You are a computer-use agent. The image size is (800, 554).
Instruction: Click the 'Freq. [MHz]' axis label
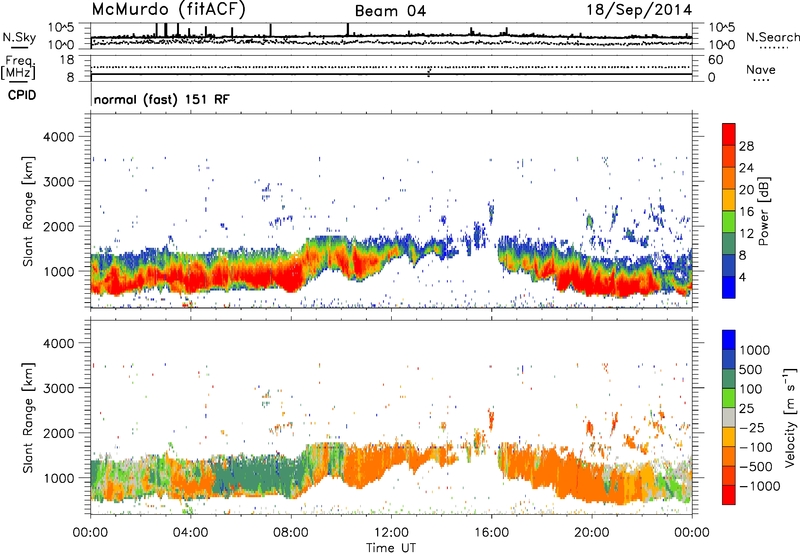18,68
